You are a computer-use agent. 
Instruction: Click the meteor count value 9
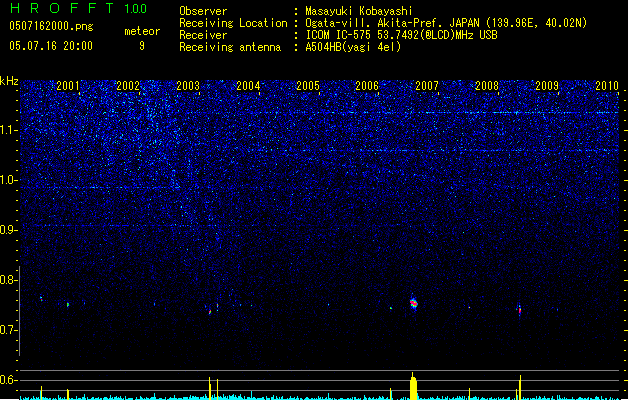point(142,46)
